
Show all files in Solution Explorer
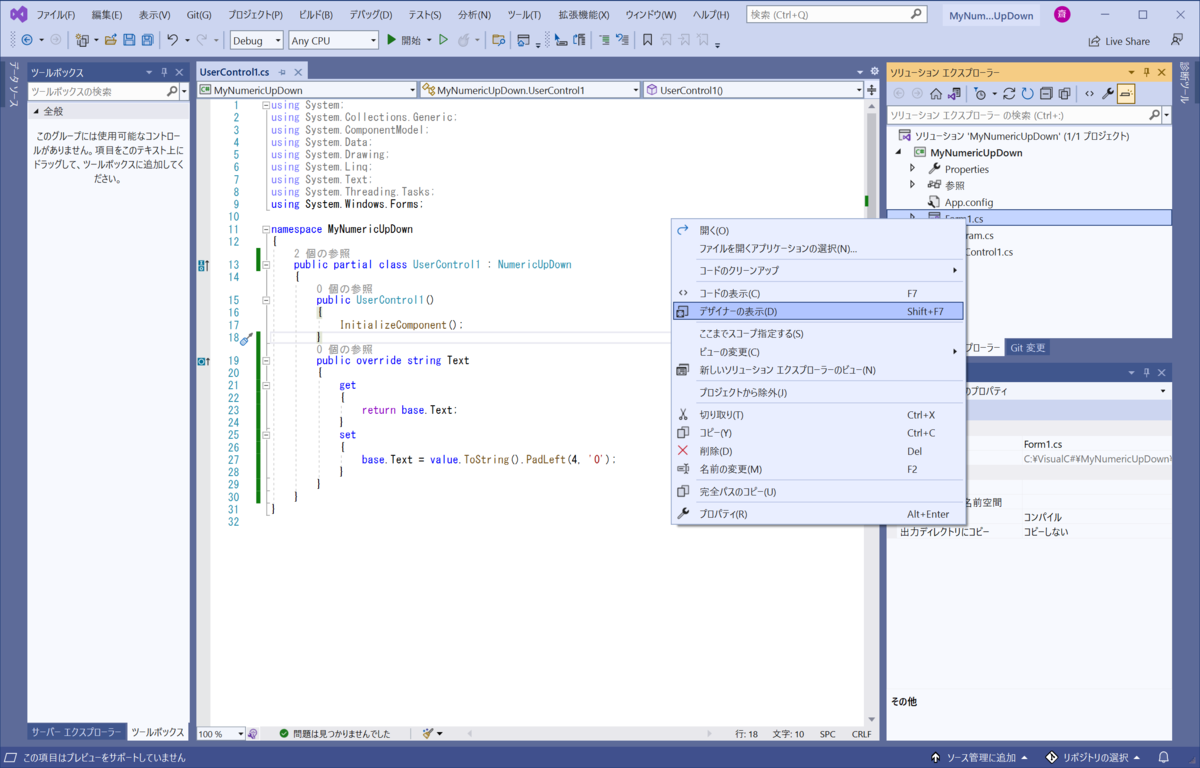[x=1065, y=94]
